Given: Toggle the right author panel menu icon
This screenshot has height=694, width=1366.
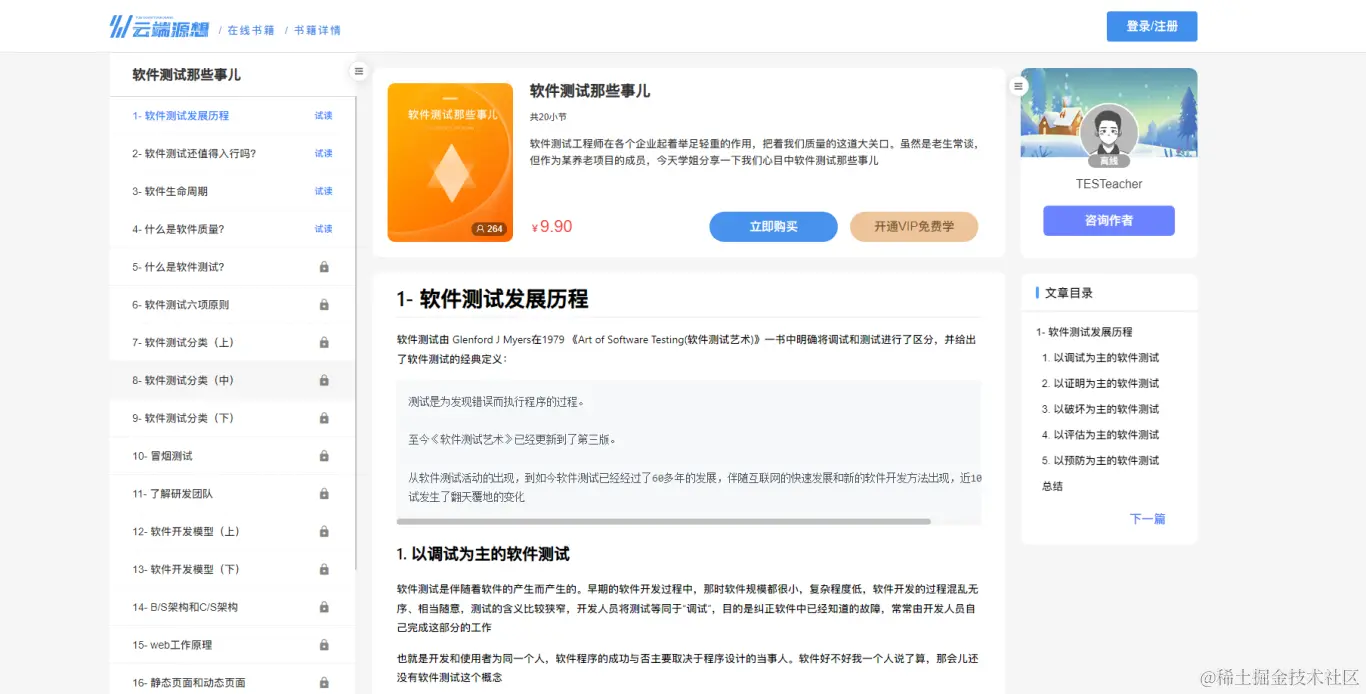Looking at the screenshot, I should [1019, 86].
